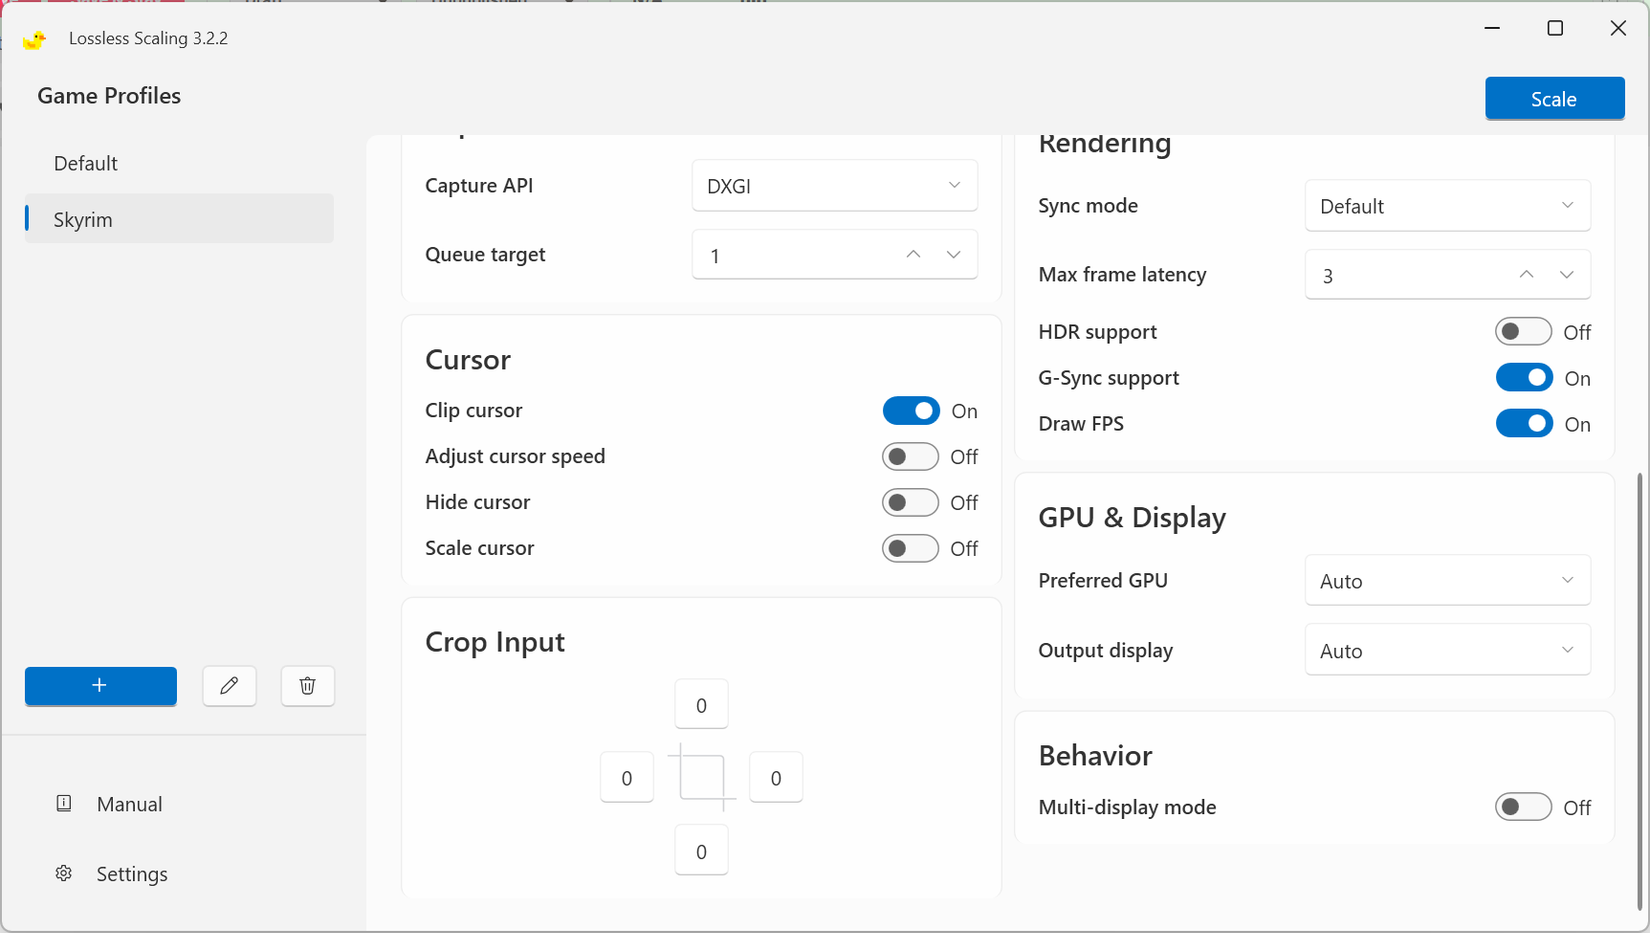Switch to the Skyrim profile
Viewport: 1650px width, 933px height.
click(82, 219)
